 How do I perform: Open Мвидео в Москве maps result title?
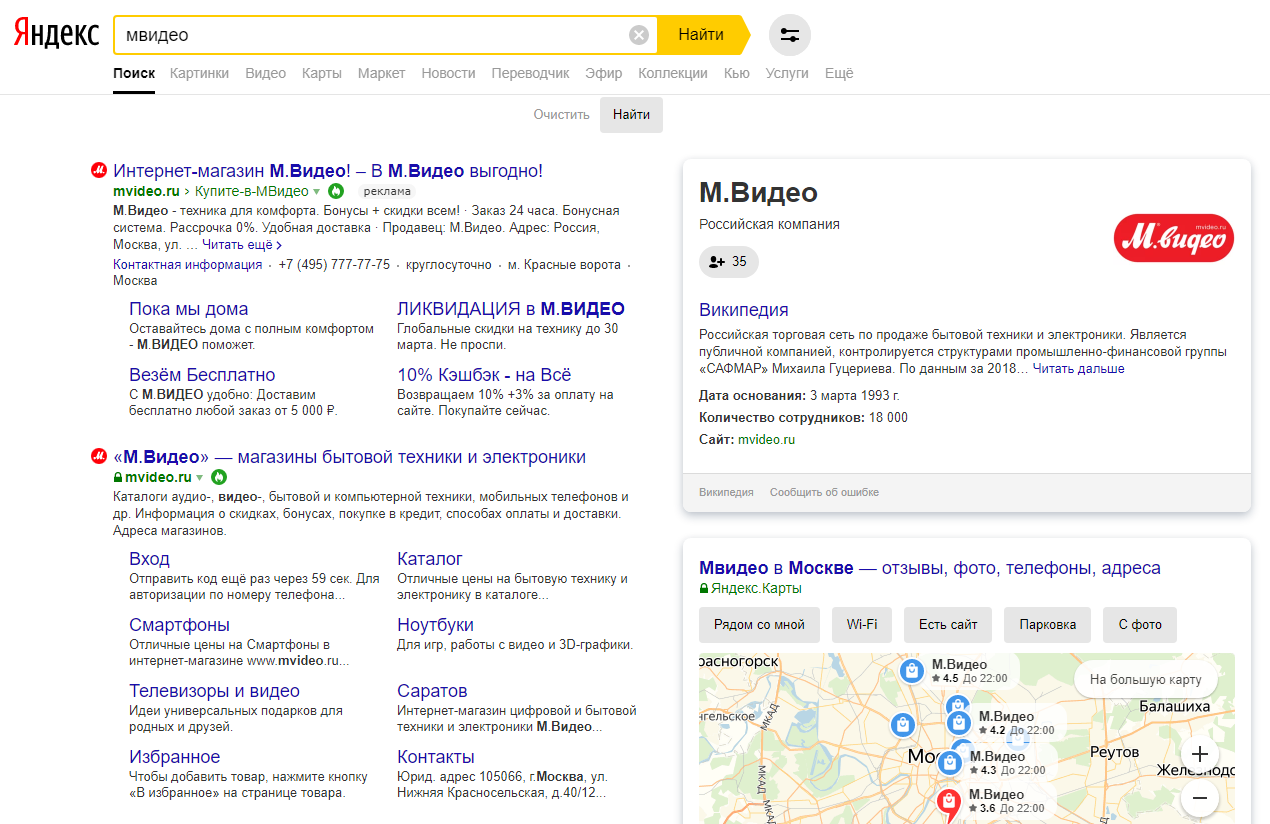[930, 568]
